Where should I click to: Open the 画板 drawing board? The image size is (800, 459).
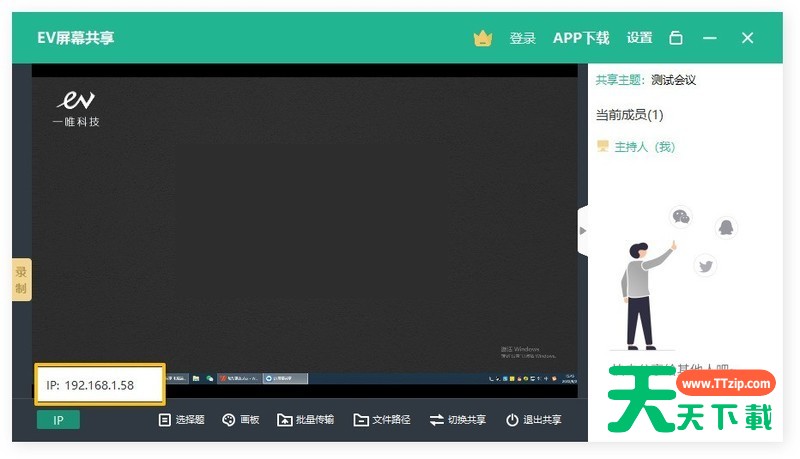point(240,420)
